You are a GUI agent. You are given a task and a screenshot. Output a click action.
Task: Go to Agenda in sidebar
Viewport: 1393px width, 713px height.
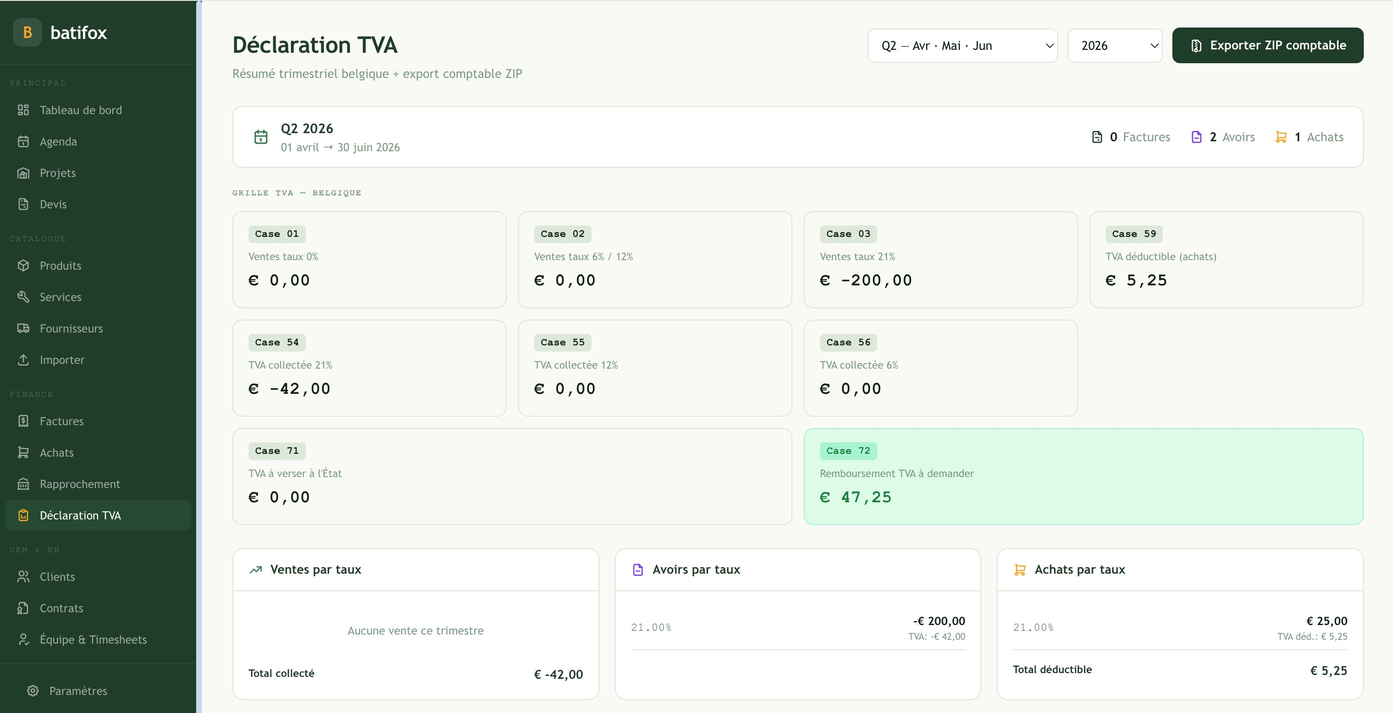pos(98,142)
